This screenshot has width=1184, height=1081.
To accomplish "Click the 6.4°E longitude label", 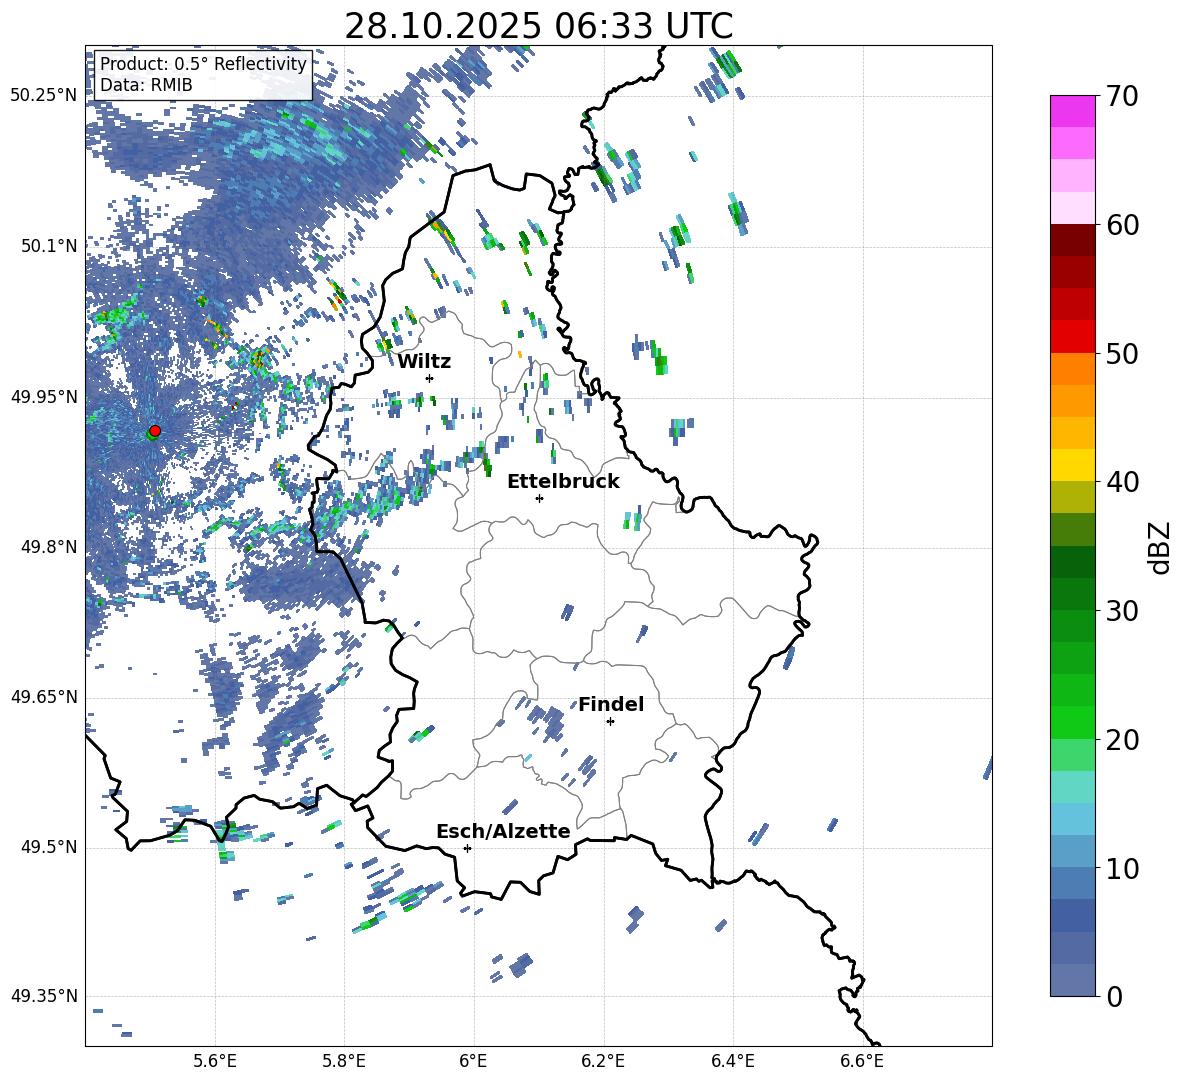I will tap(732, 1061).
